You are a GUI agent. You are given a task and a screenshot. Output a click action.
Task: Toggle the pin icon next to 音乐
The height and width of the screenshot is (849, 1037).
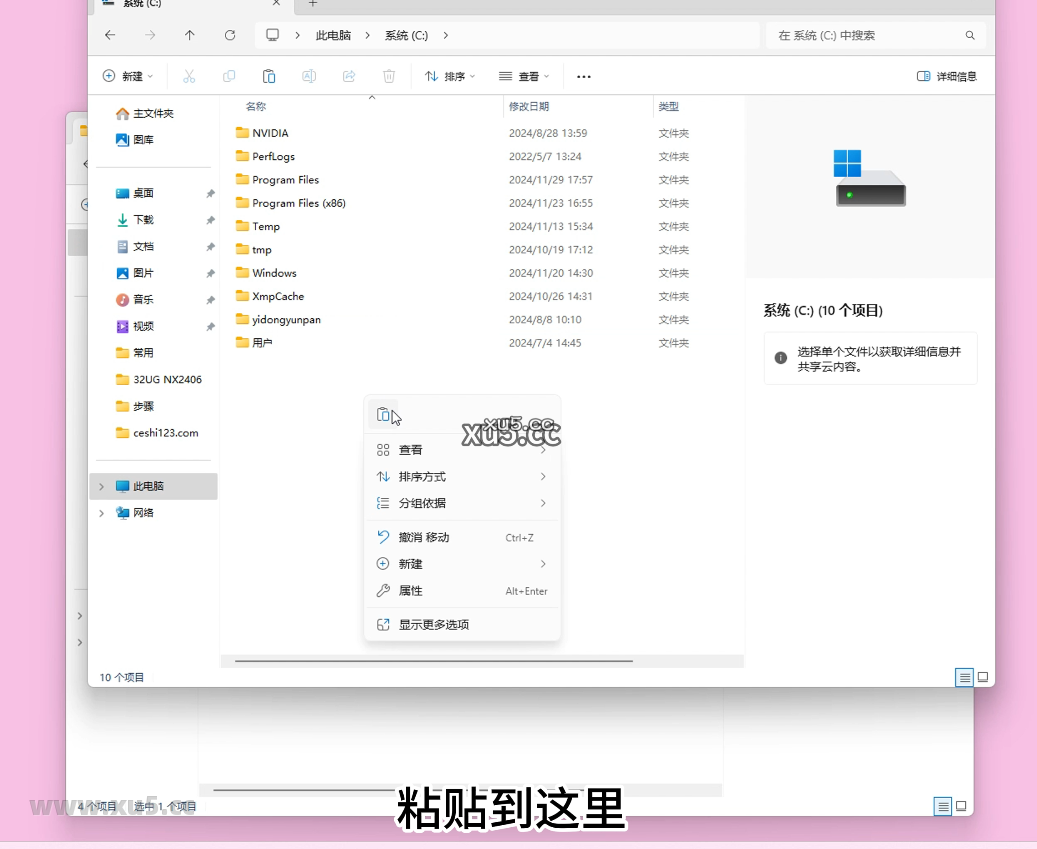[x=213, y=299]
